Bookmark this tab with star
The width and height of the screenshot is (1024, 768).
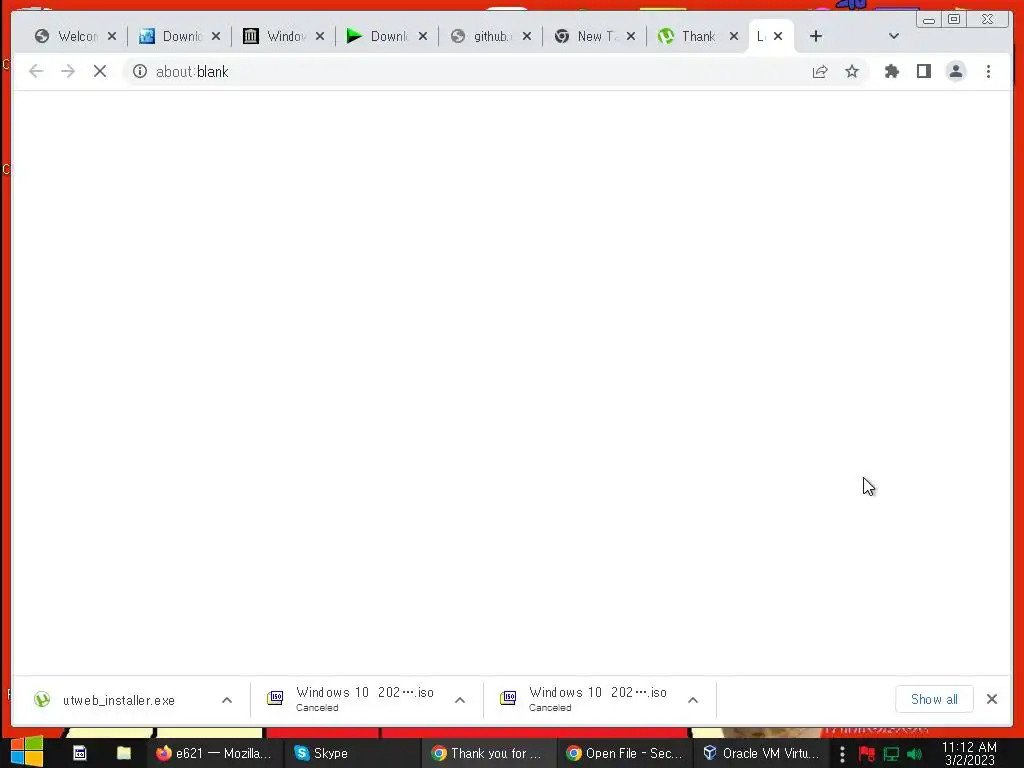(x=852, y=71)
